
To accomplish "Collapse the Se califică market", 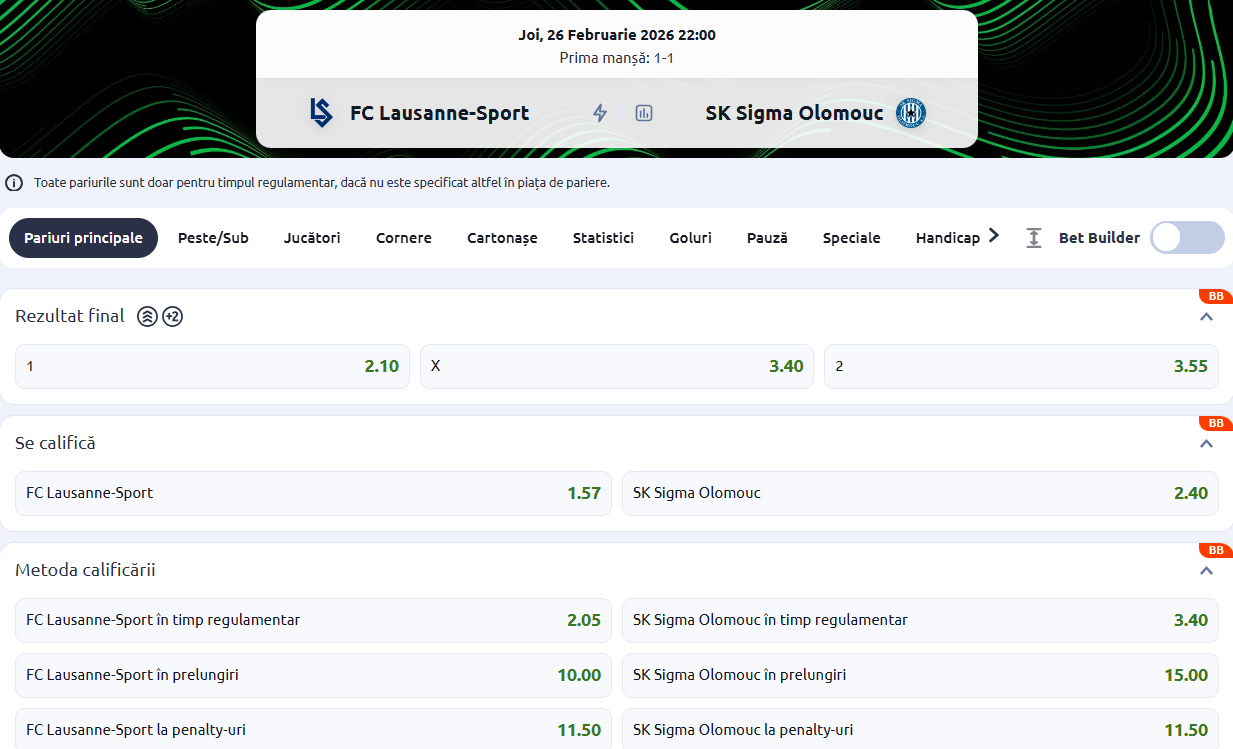I will [1206, 444].
